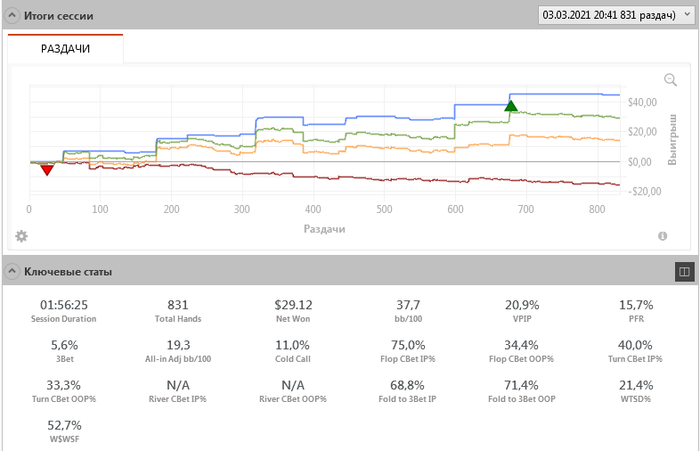Select the Net Won stat value
Screen dimensions: 700x451
tap(293, 304)
